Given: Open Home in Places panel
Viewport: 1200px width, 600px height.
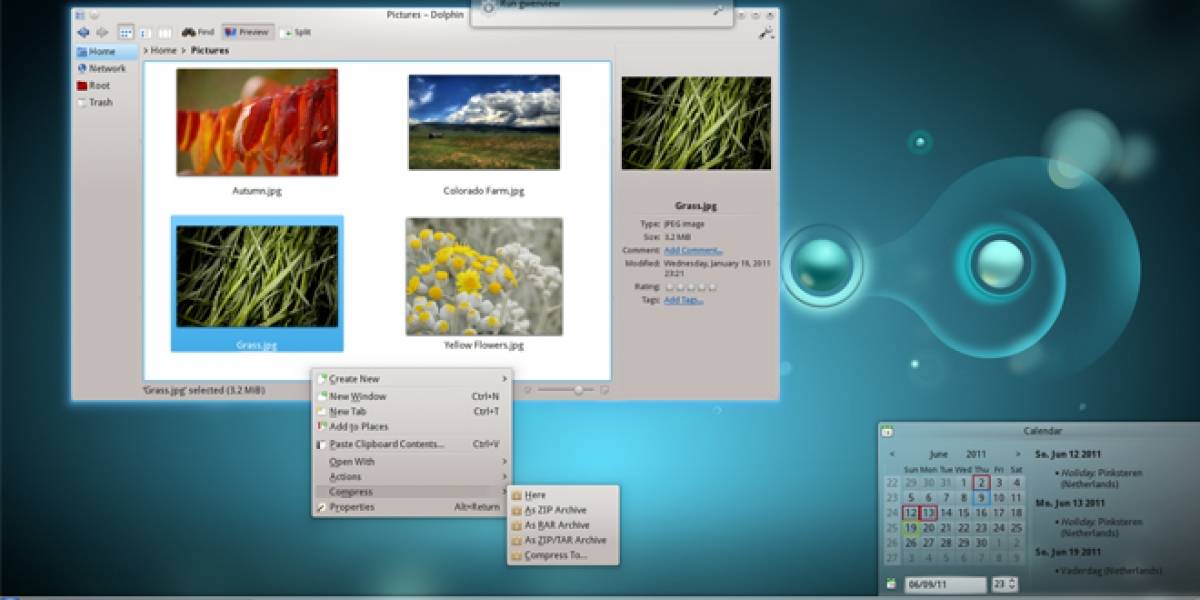Looking at the screenshot, I should [105, 52].
